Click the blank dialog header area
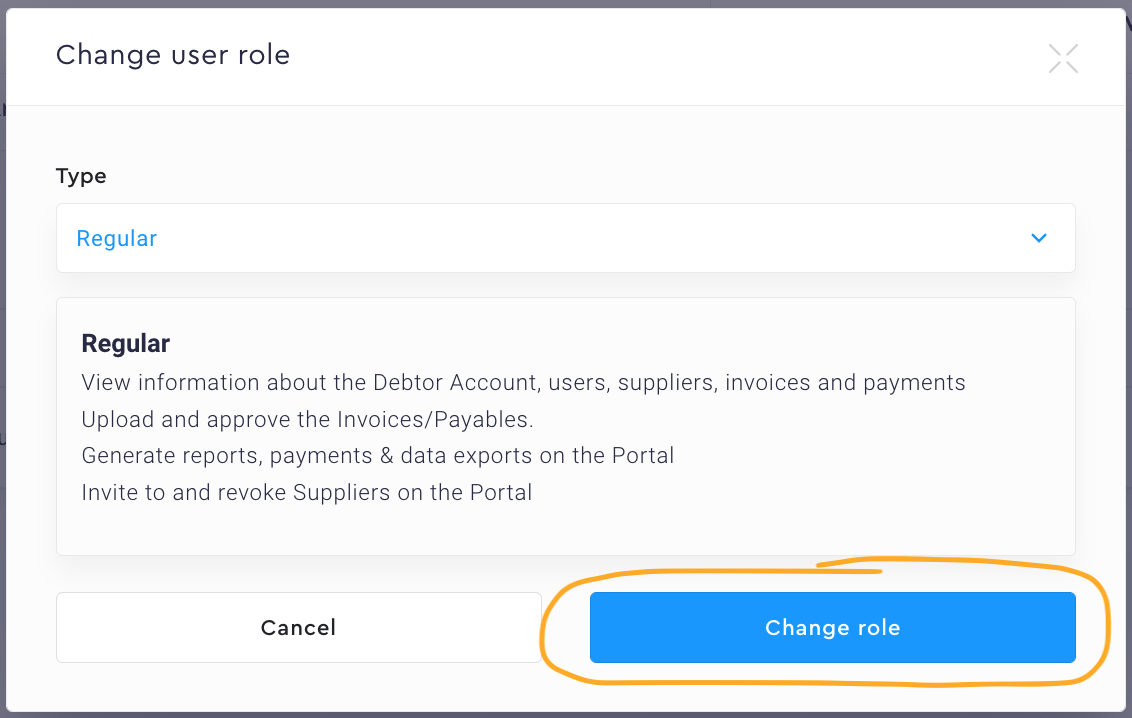 coord(650,55)
